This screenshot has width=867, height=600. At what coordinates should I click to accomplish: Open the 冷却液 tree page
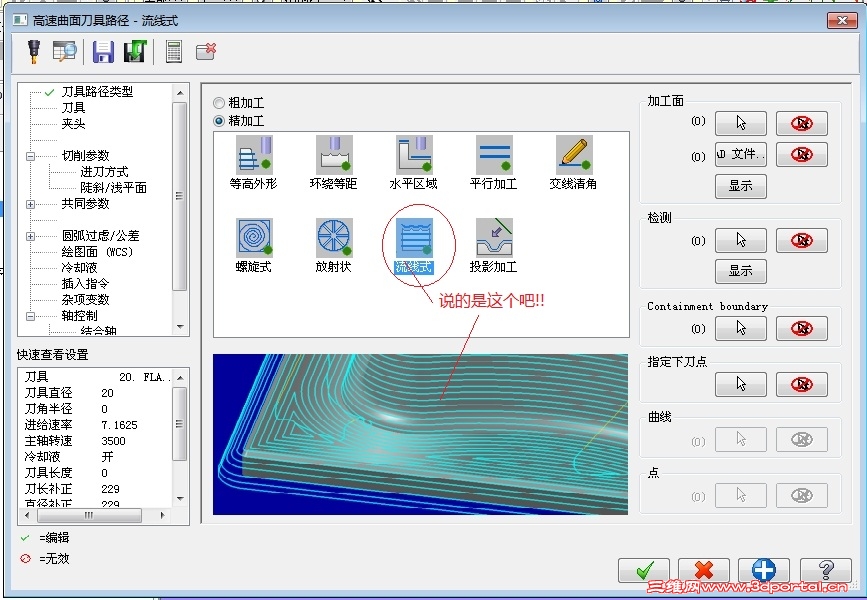[79, 268]
